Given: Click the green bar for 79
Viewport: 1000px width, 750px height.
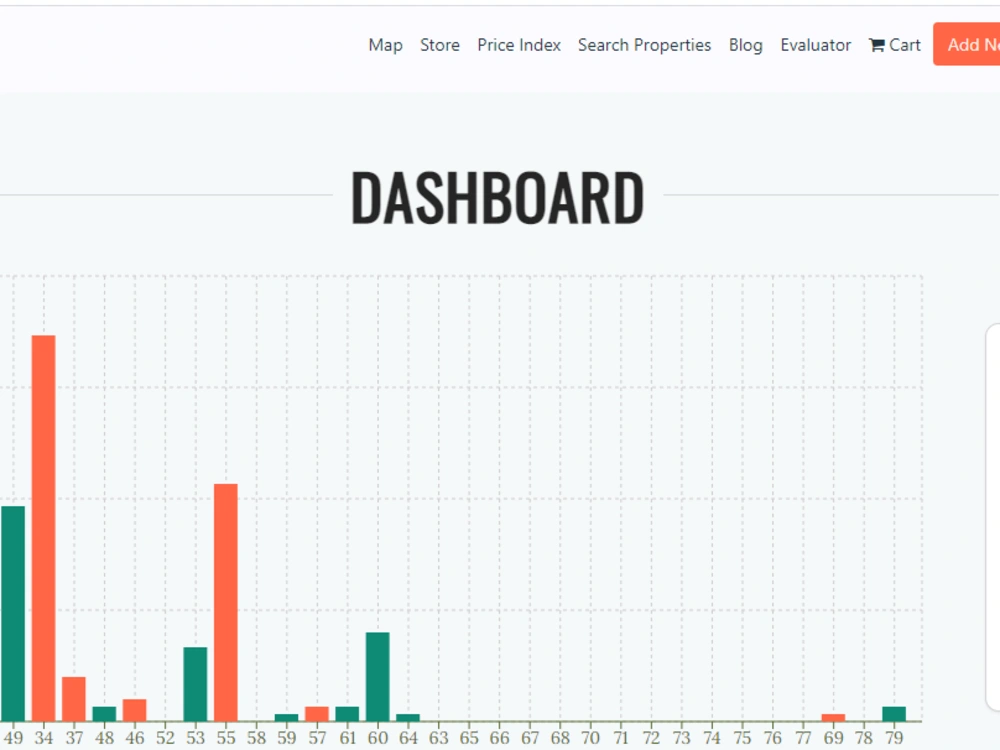Looking at the screenshot, I should (894, 714).
